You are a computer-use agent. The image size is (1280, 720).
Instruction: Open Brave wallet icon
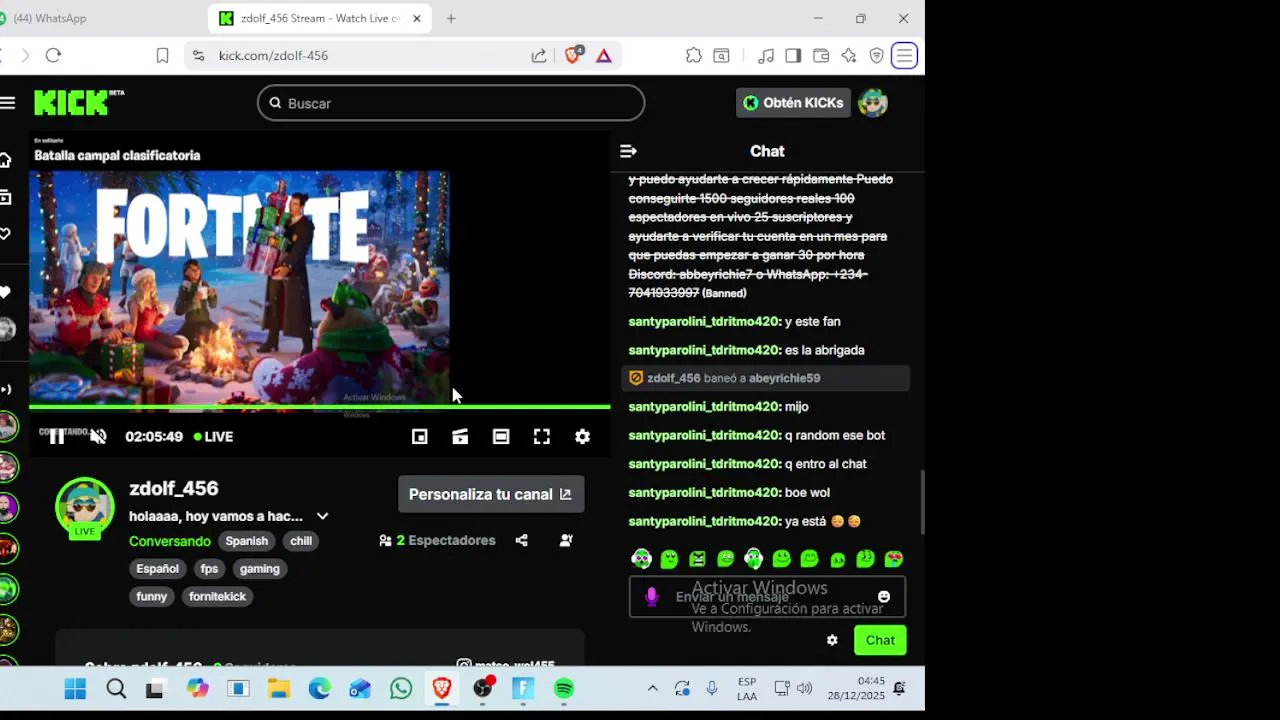point(821,56)
